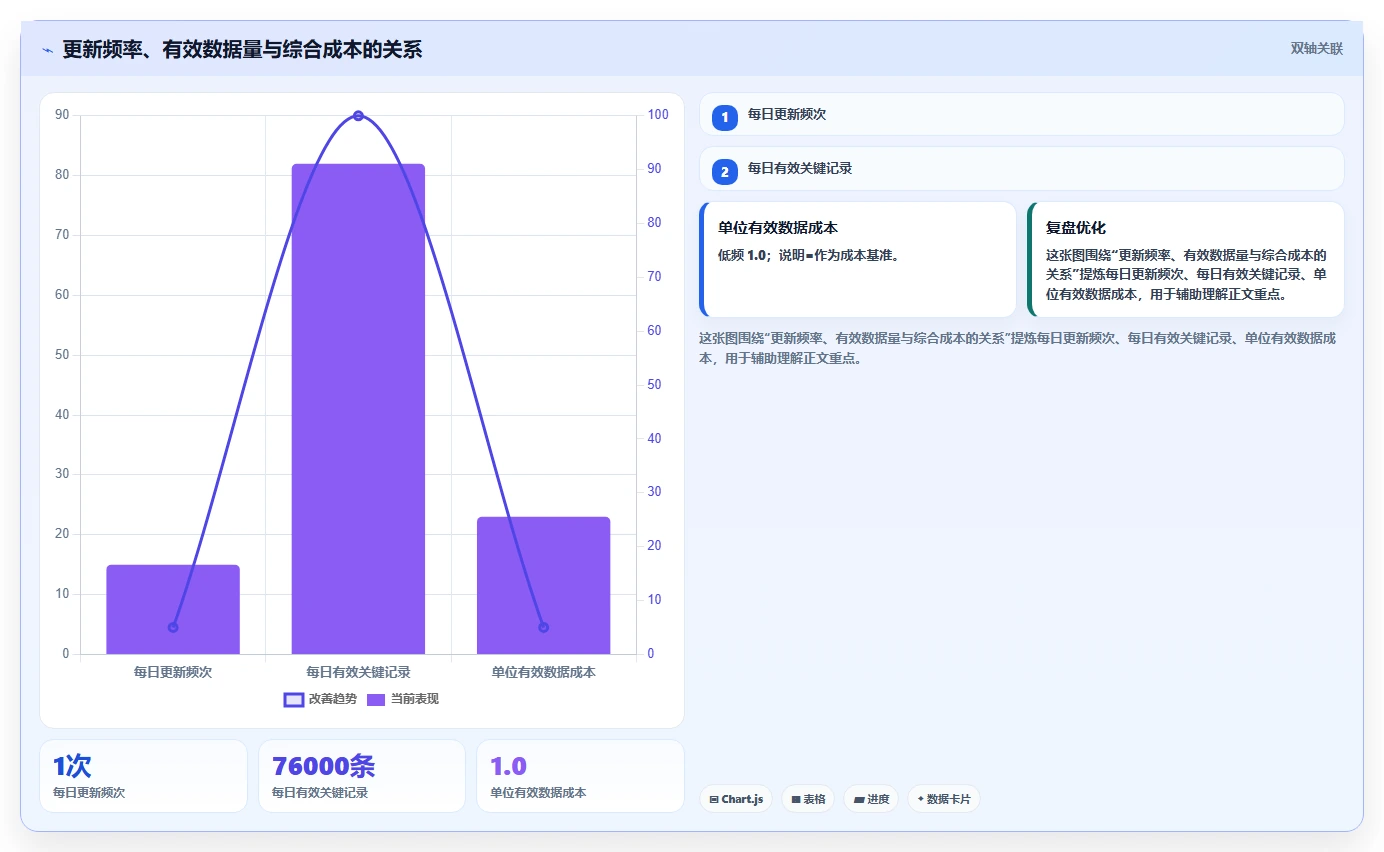Toggle the 当前表现 legend entry

pyautogui.click(x=403, y=699)
